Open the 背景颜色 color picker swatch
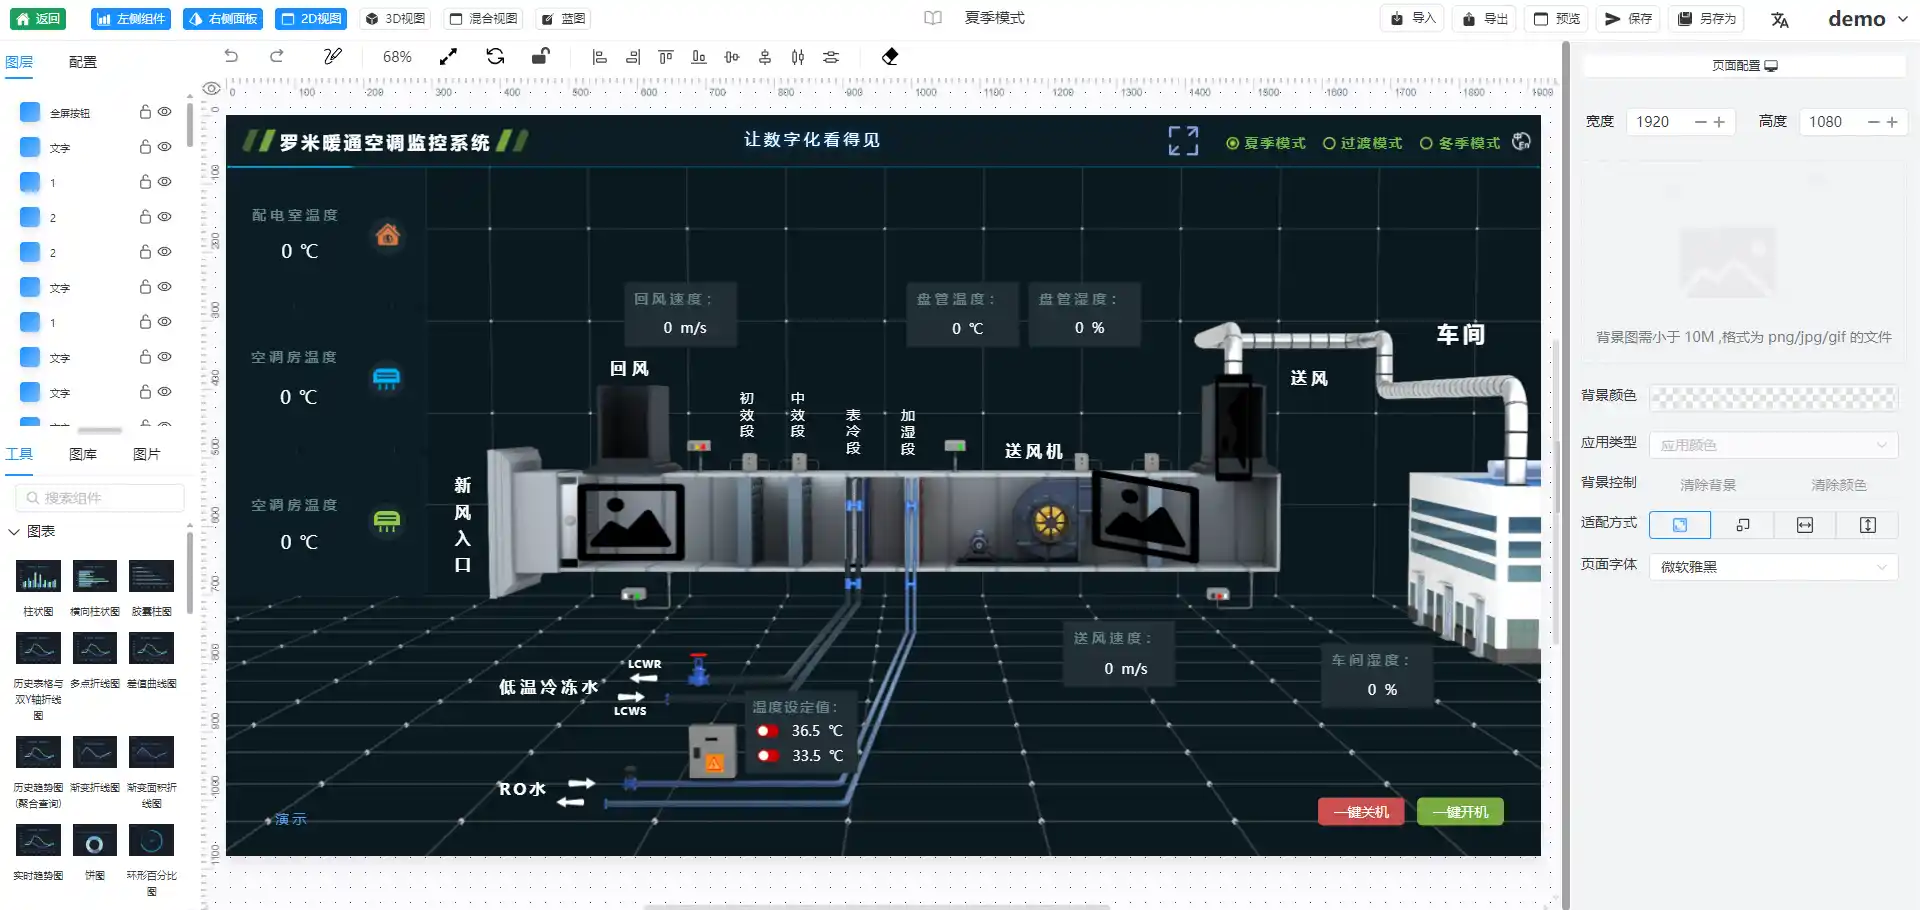The height and width of the screenshot is (910, 1920). pos(1773,397)
